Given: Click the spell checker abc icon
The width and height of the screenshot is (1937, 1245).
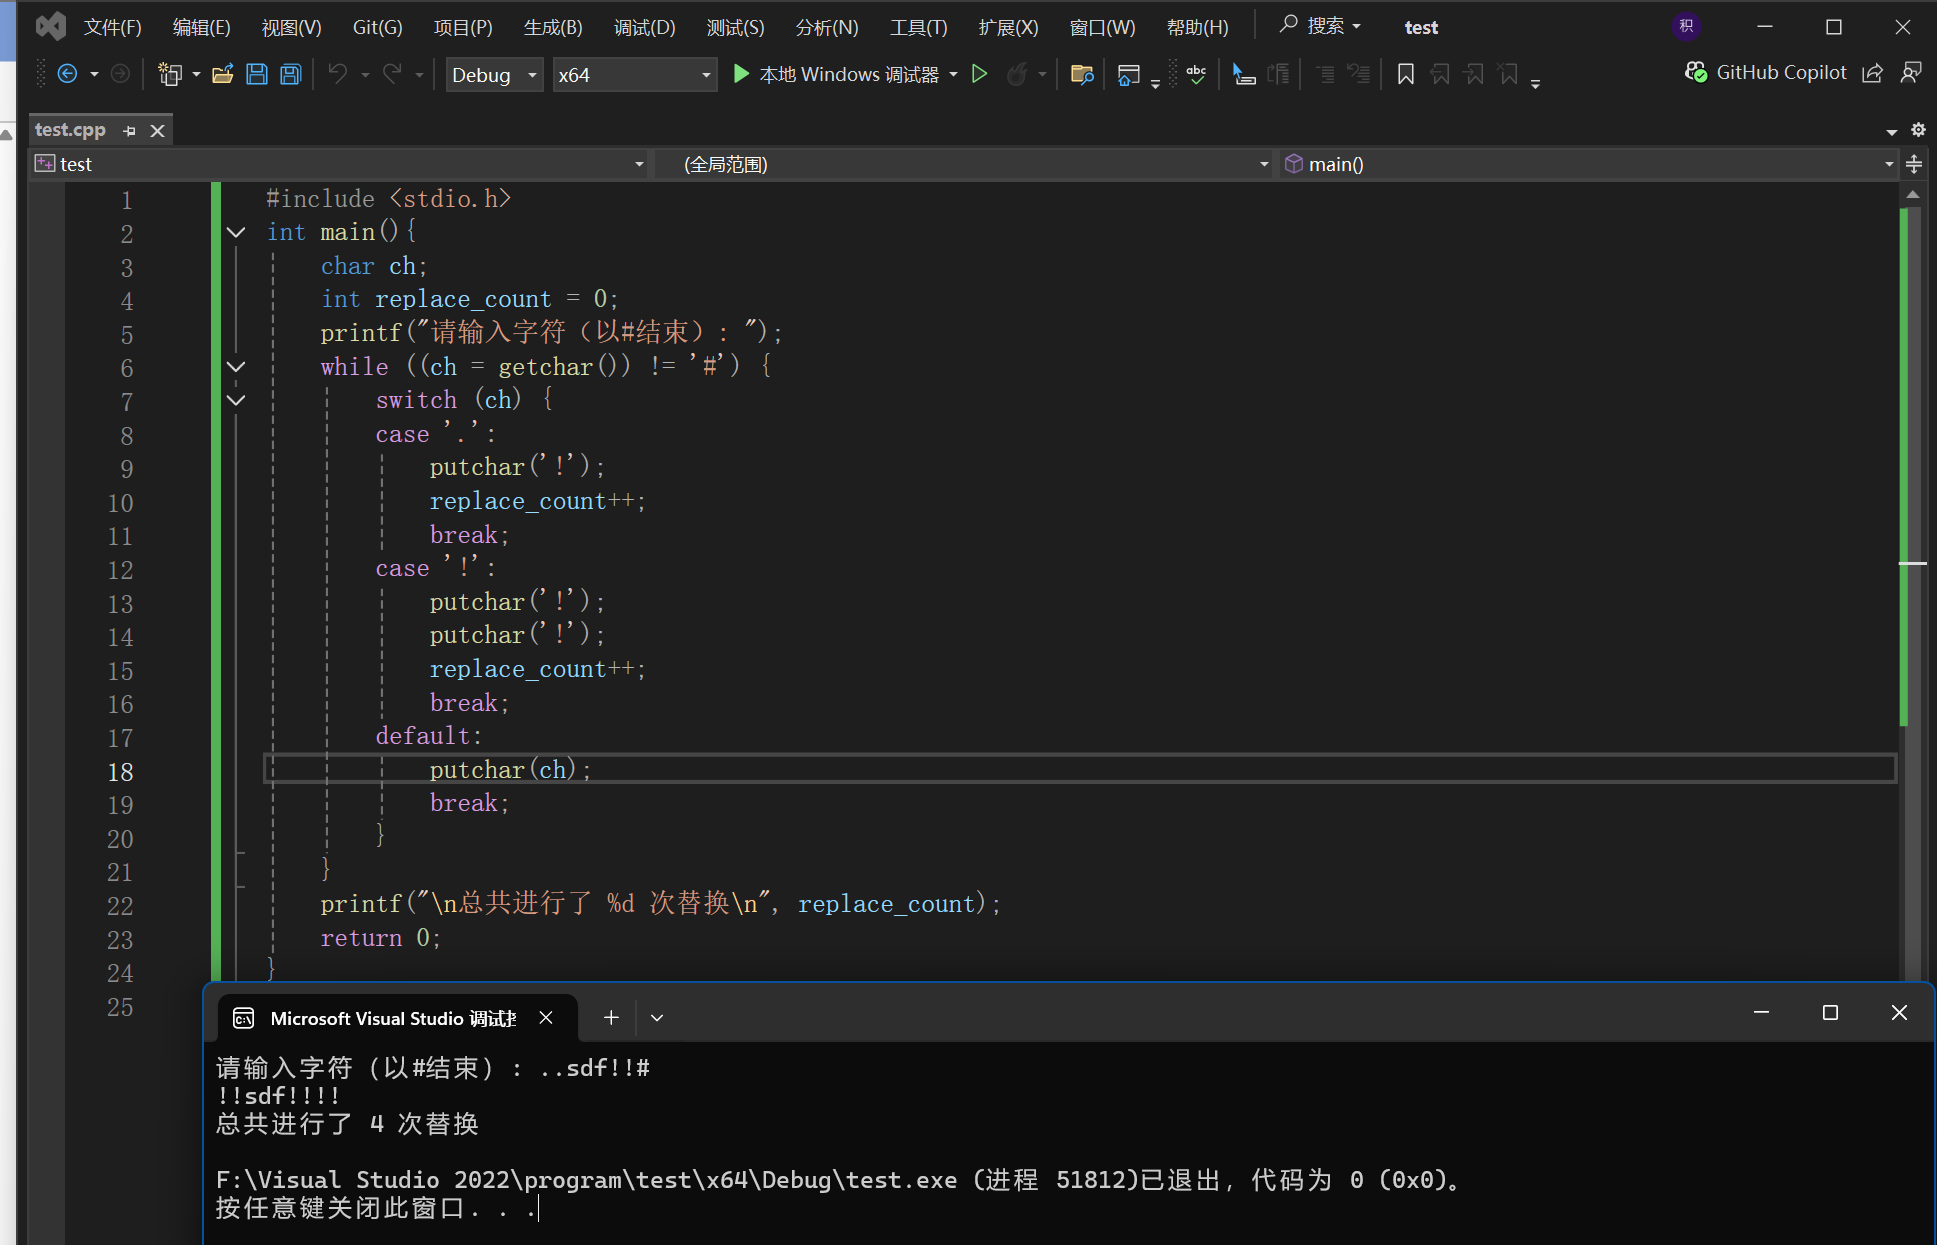Looking at the screenshot, I should pos(1196,74).
